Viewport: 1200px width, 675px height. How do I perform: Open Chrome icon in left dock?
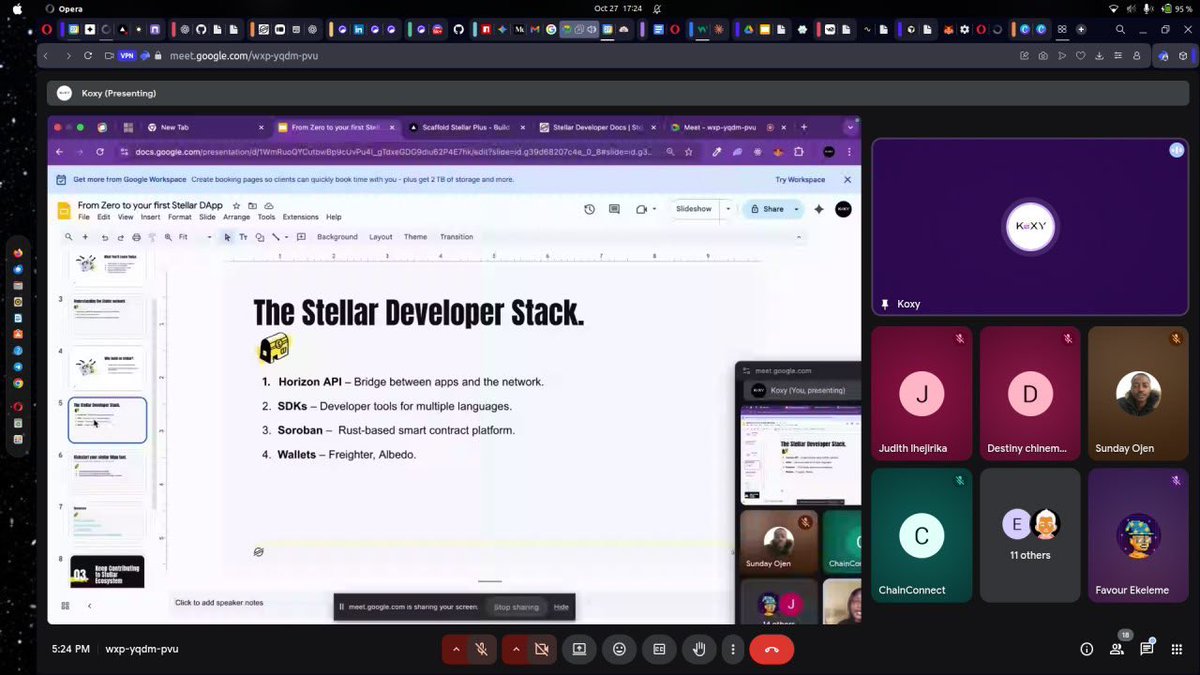coord(18,383)
